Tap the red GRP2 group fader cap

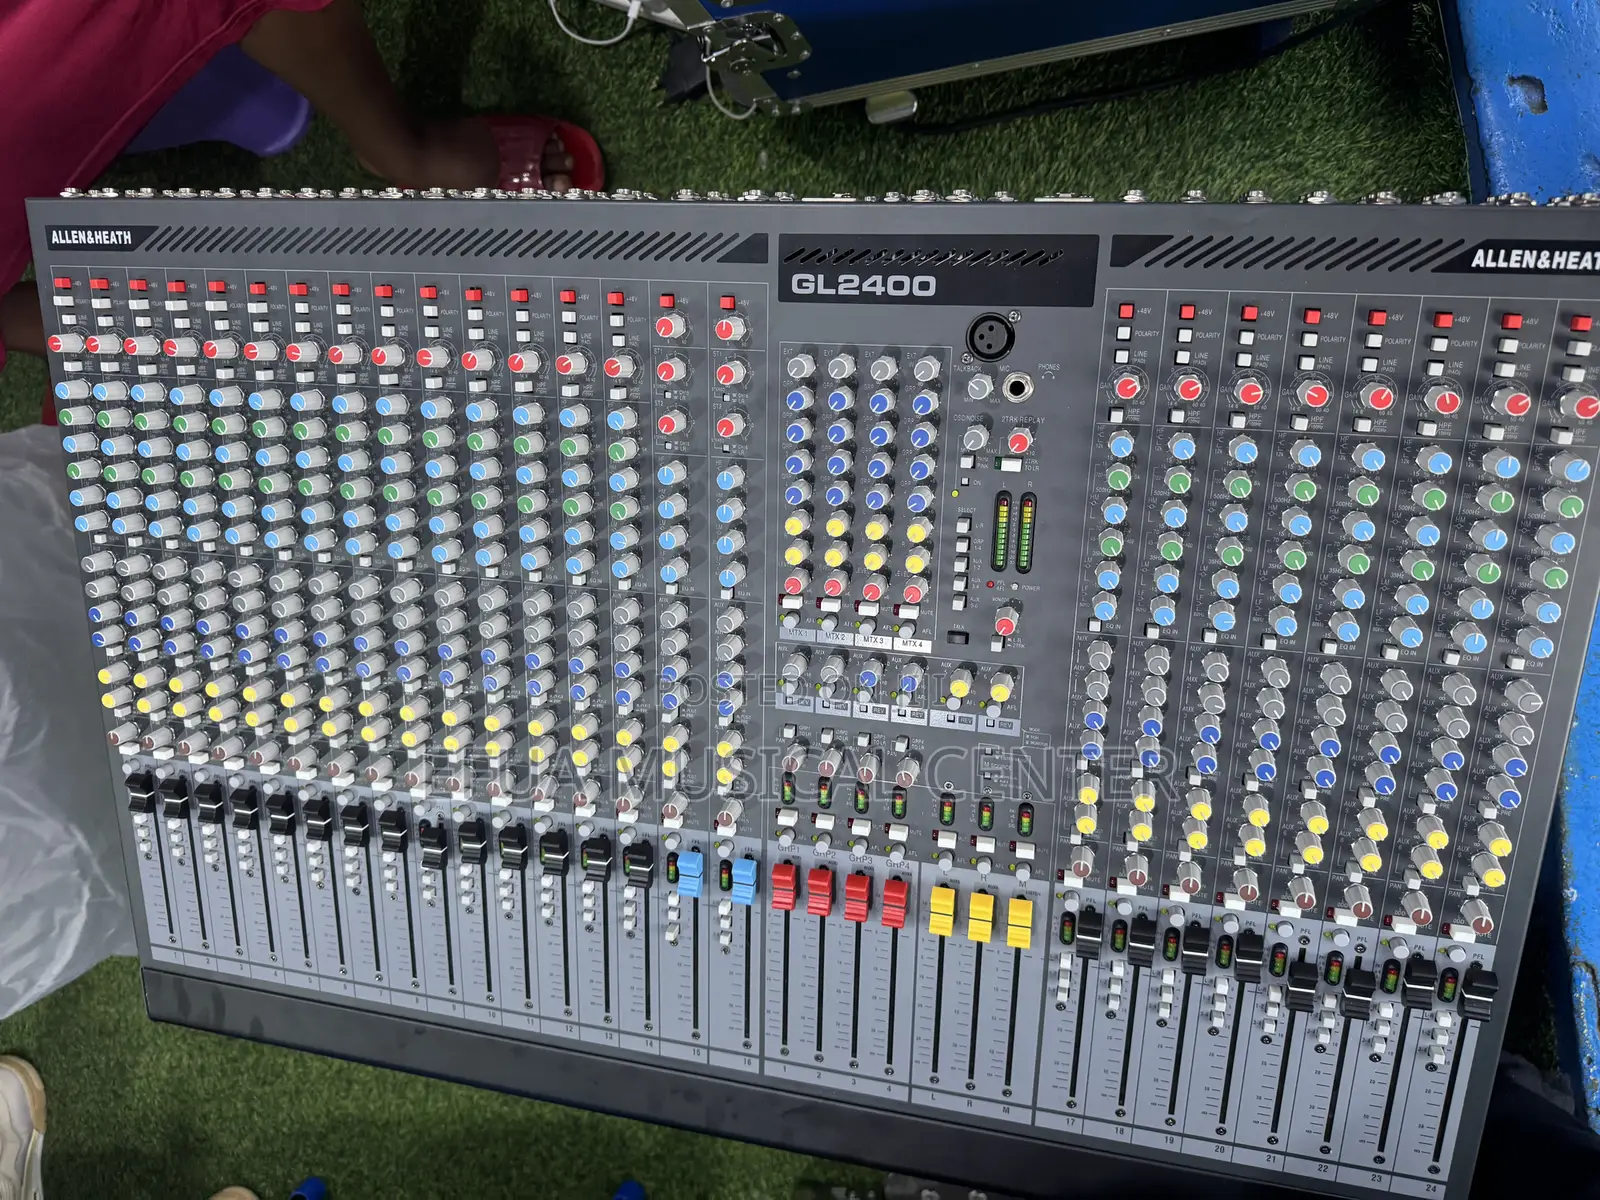point(820,890)
